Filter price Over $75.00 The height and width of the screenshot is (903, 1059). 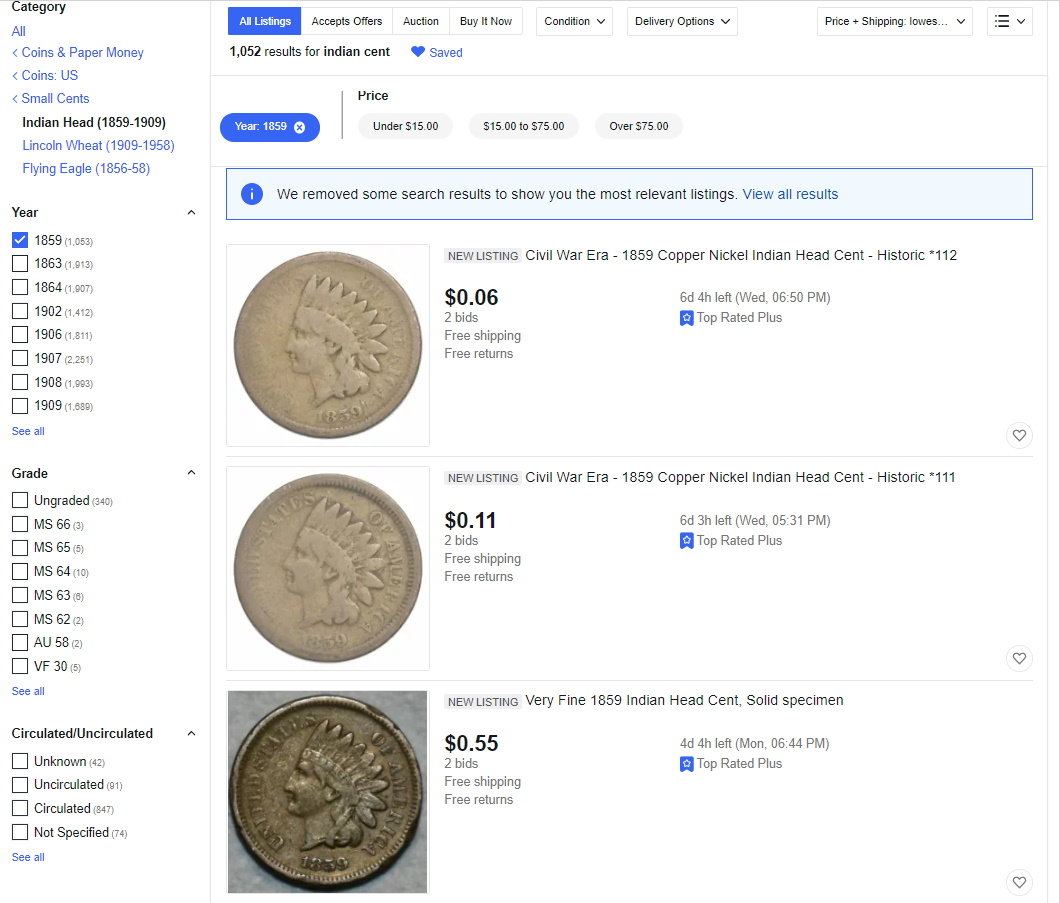(x=638, y=126)
